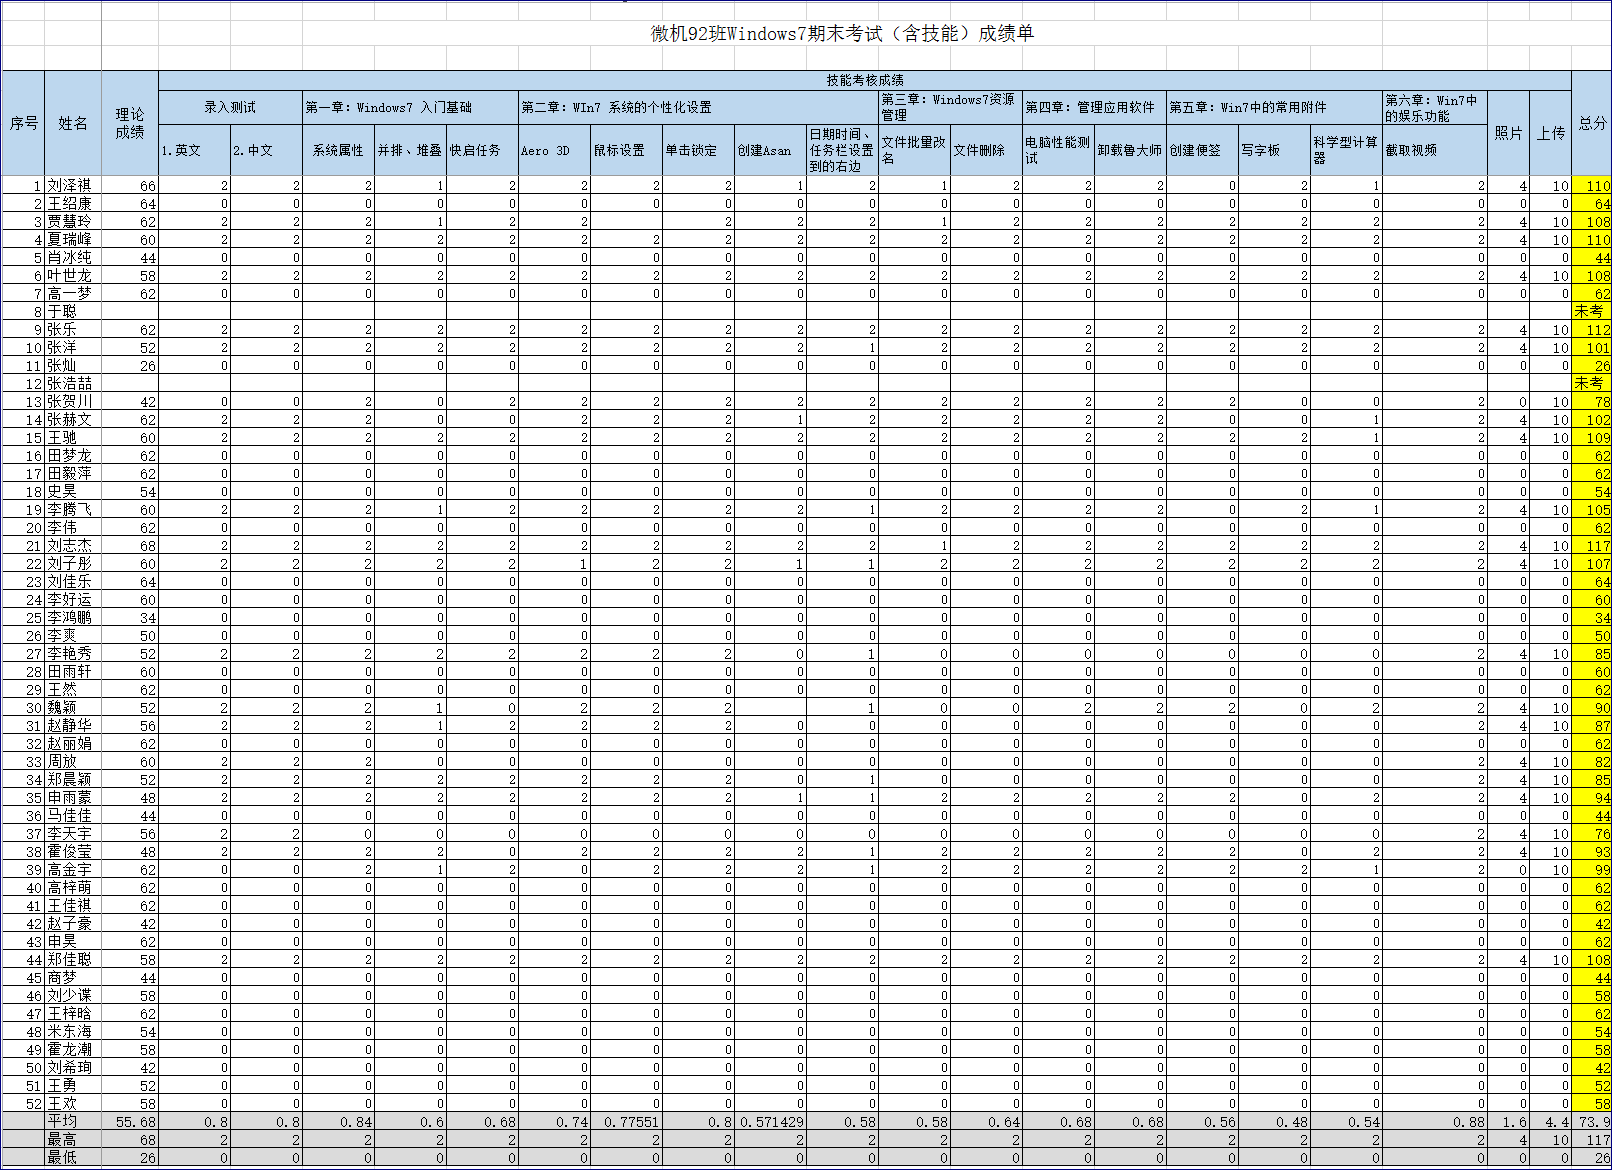Click the average total score 73.9
This screenshot has width=1612, height=1170.
[1594, 1122]
